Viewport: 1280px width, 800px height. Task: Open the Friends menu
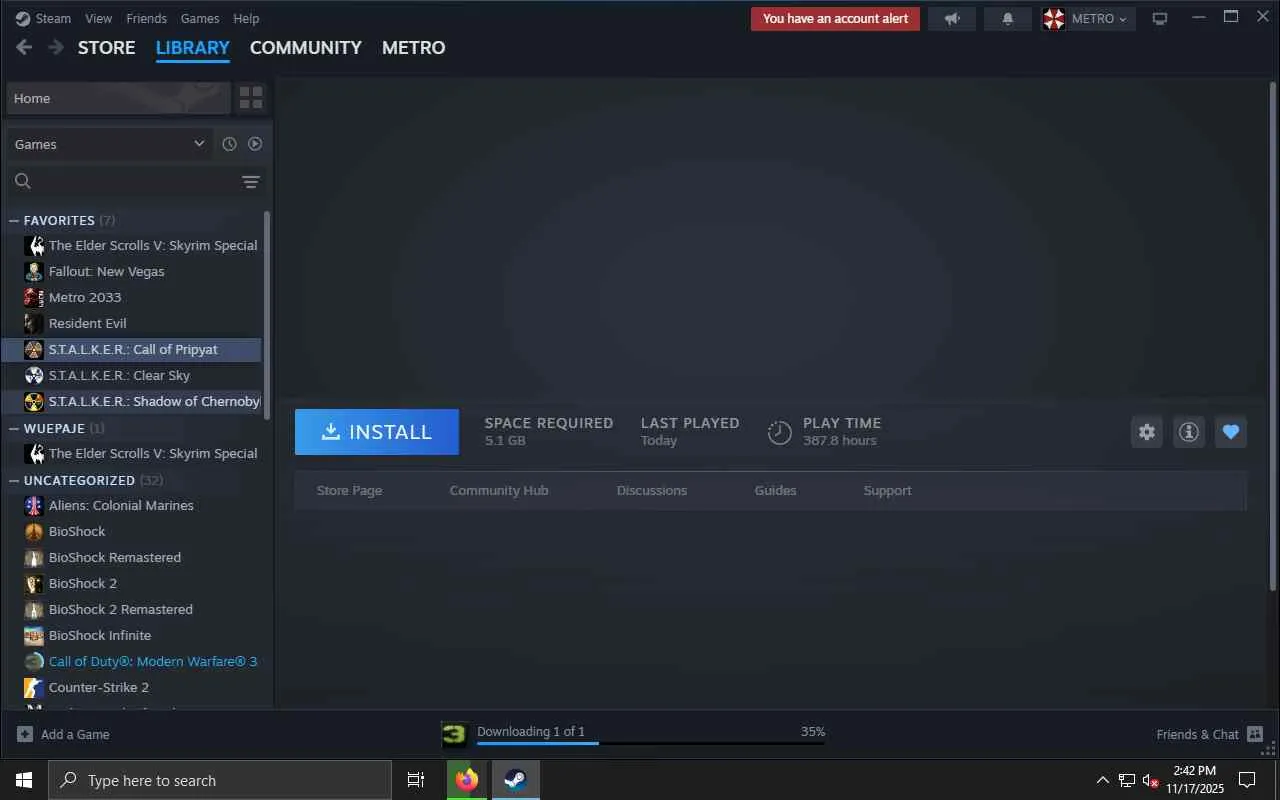point(147,18)
